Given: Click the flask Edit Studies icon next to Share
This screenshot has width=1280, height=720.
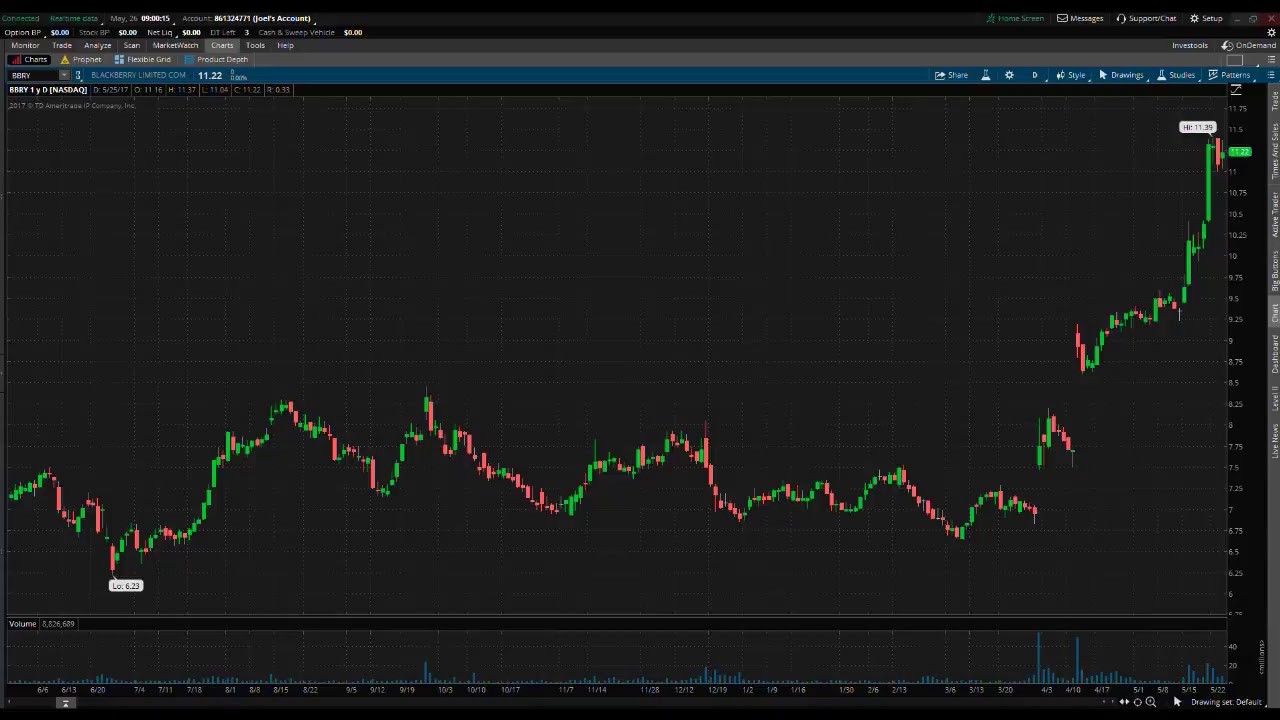Looking at the screenshot, I should [986, 75].
